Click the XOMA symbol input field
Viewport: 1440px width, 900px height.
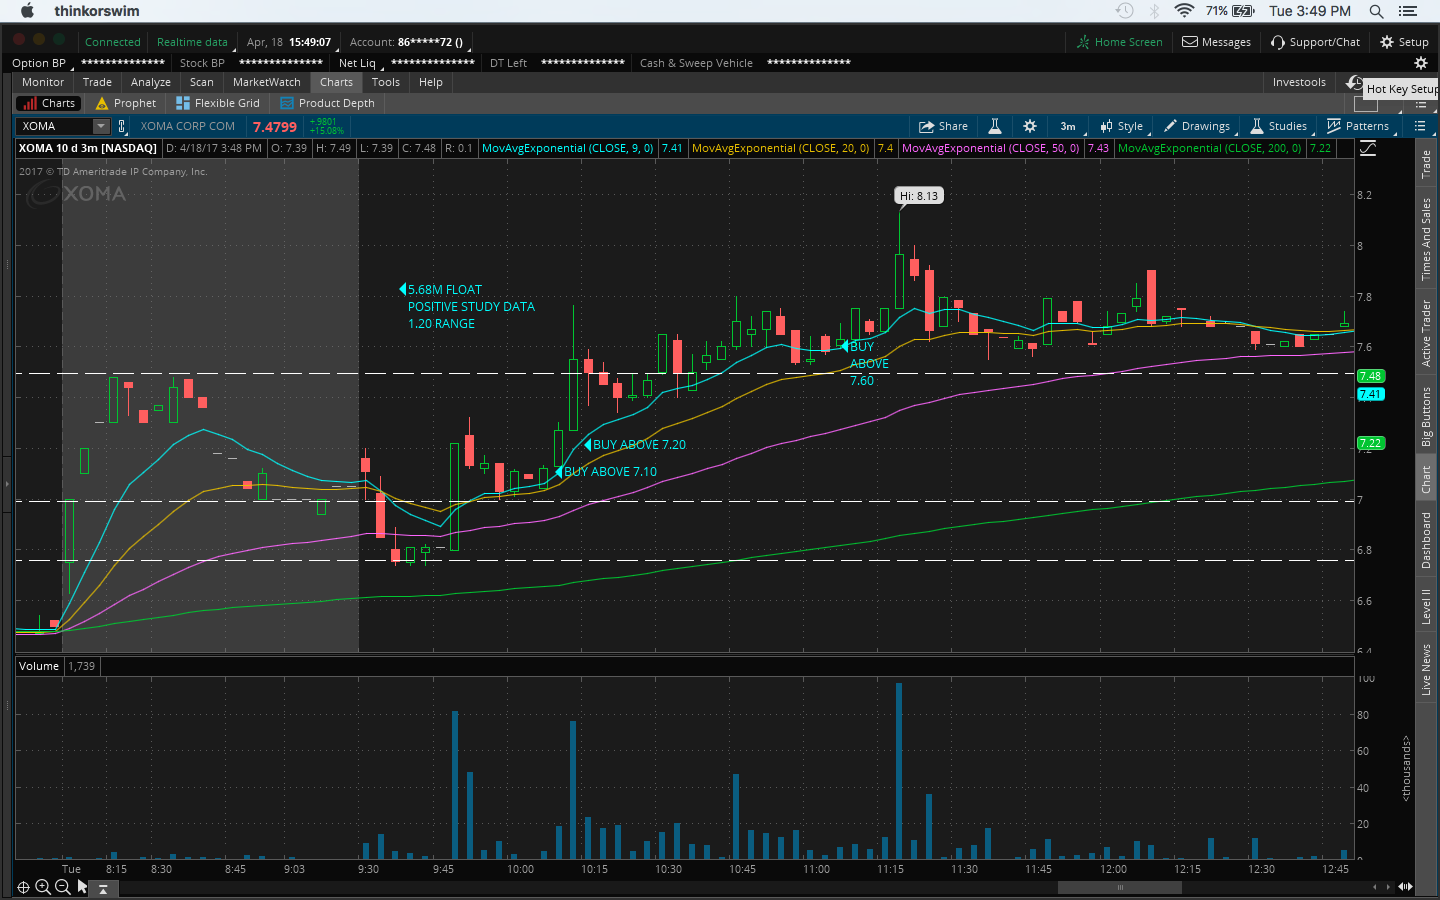coord(55,126)
